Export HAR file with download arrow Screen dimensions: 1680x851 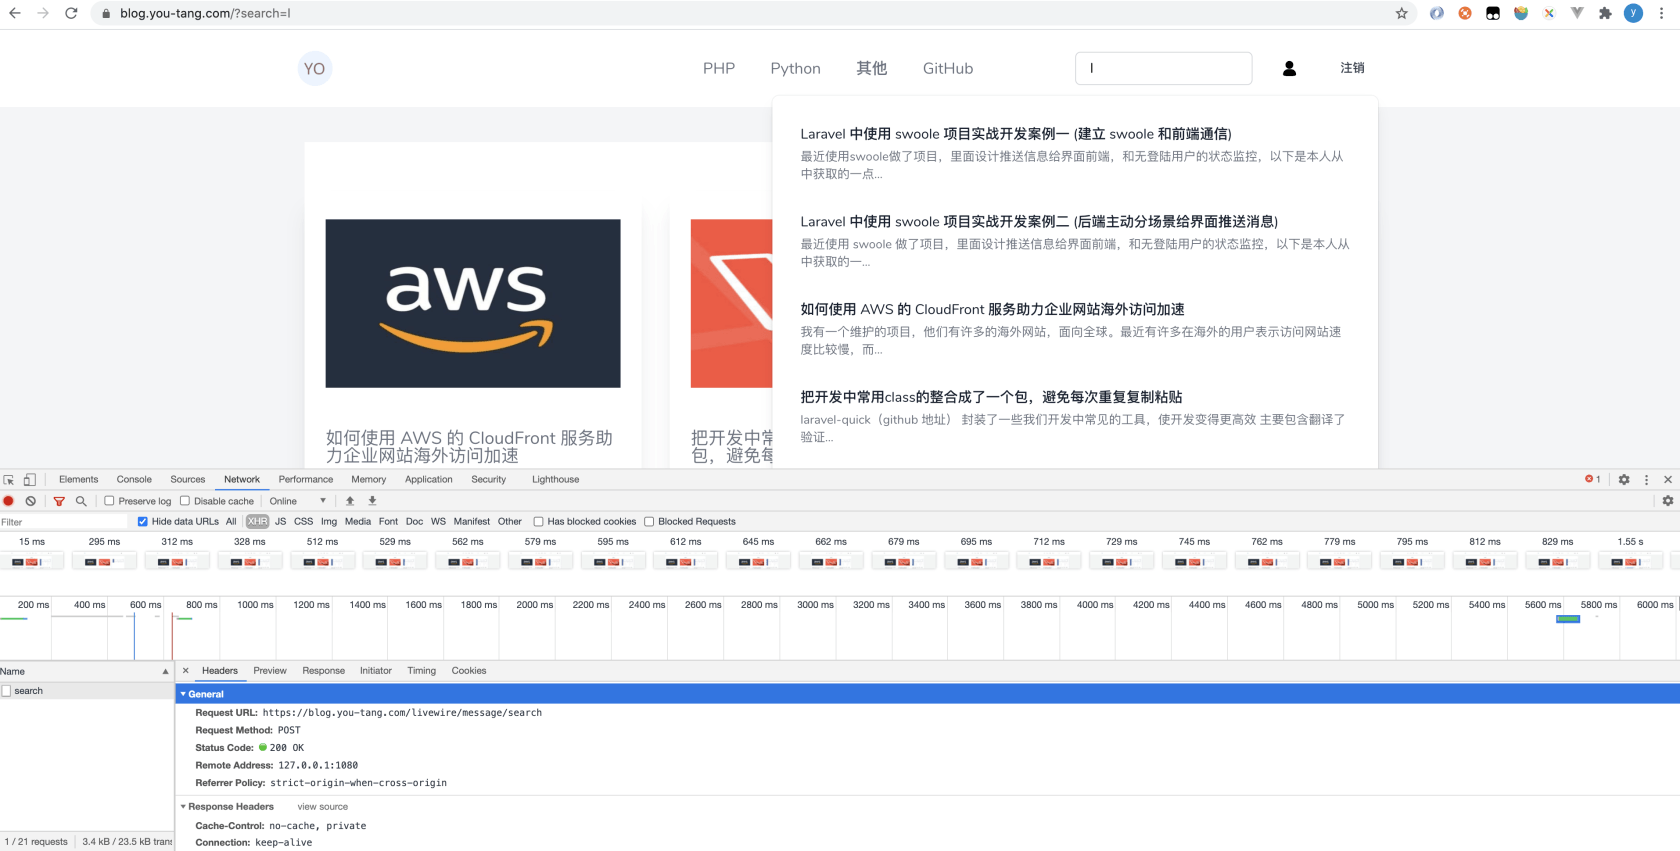coord(372,501)
